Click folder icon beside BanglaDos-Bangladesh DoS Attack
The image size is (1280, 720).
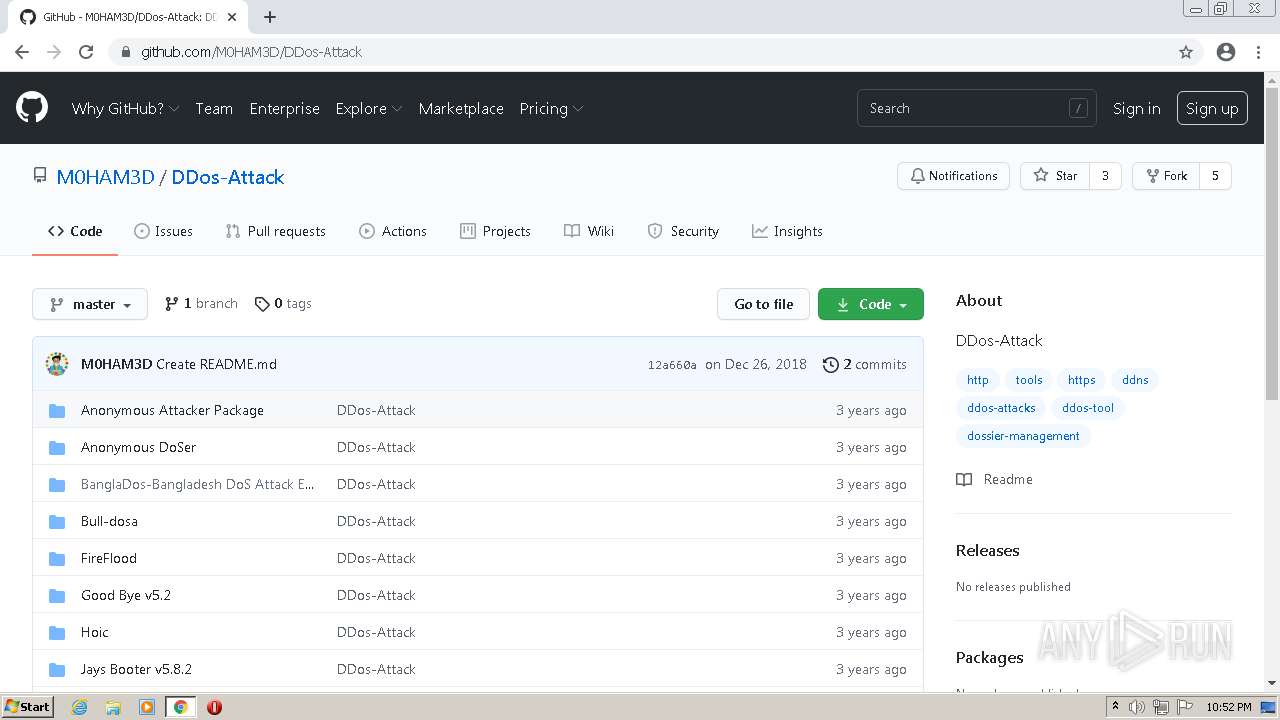[57, 484]
